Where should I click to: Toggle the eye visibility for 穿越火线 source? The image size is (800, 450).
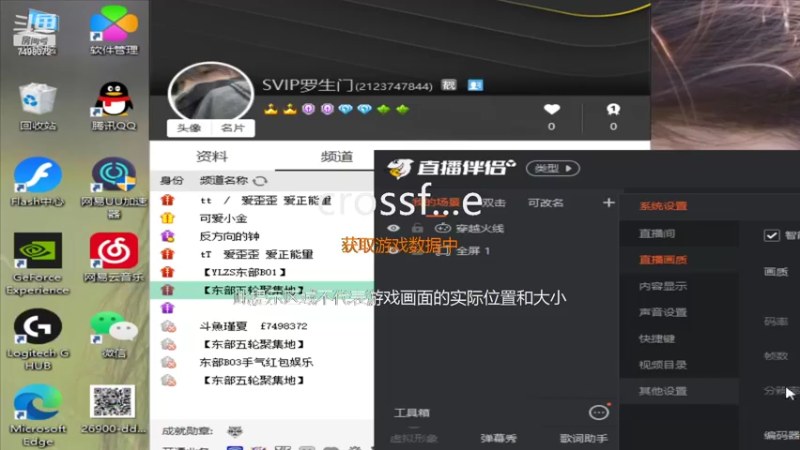click(393, 228)
